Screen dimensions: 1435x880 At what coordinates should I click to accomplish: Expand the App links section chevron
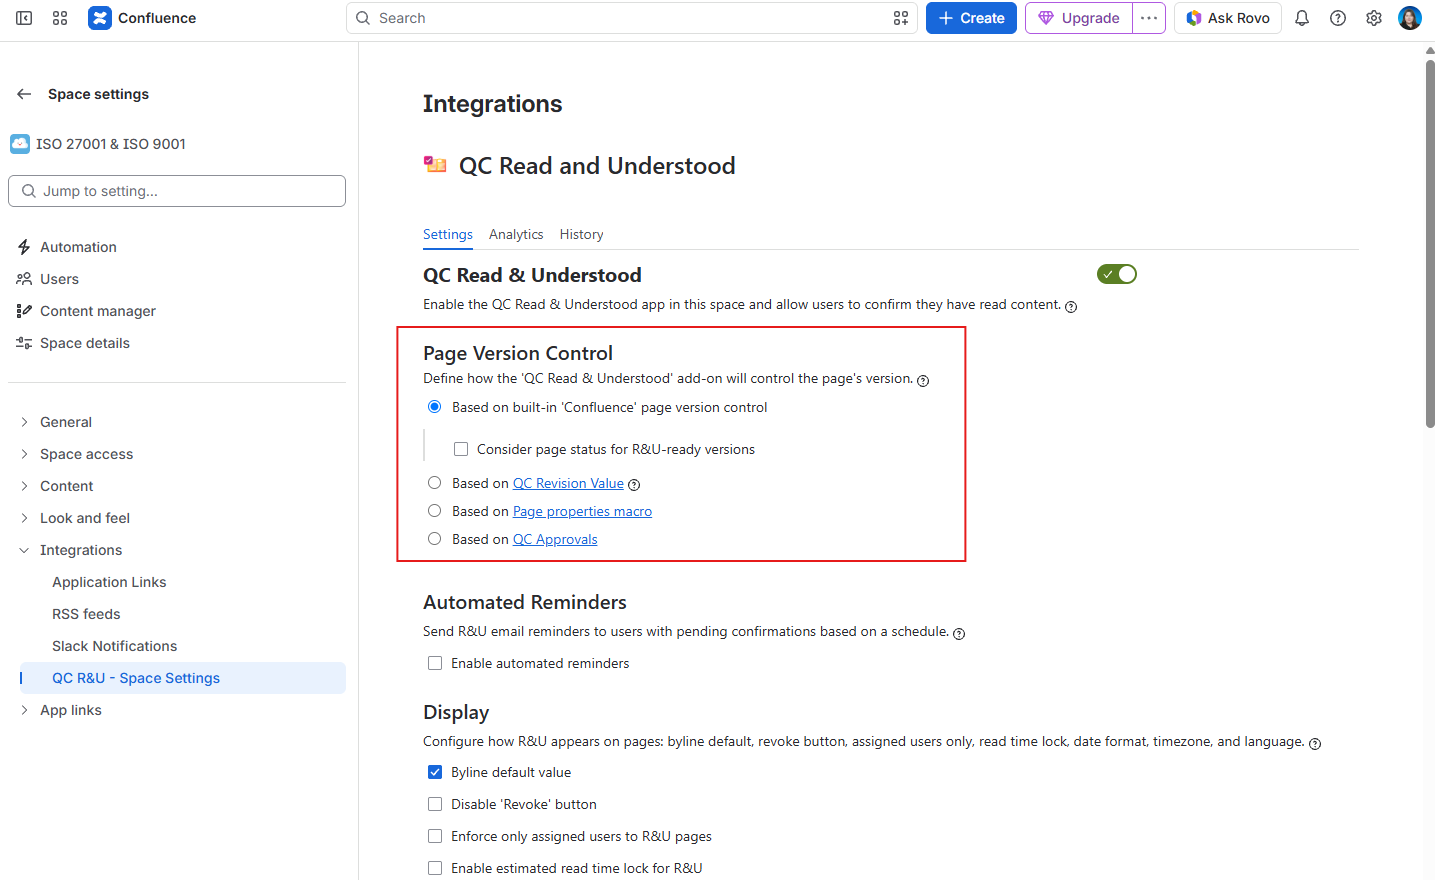tap(24, 710)
